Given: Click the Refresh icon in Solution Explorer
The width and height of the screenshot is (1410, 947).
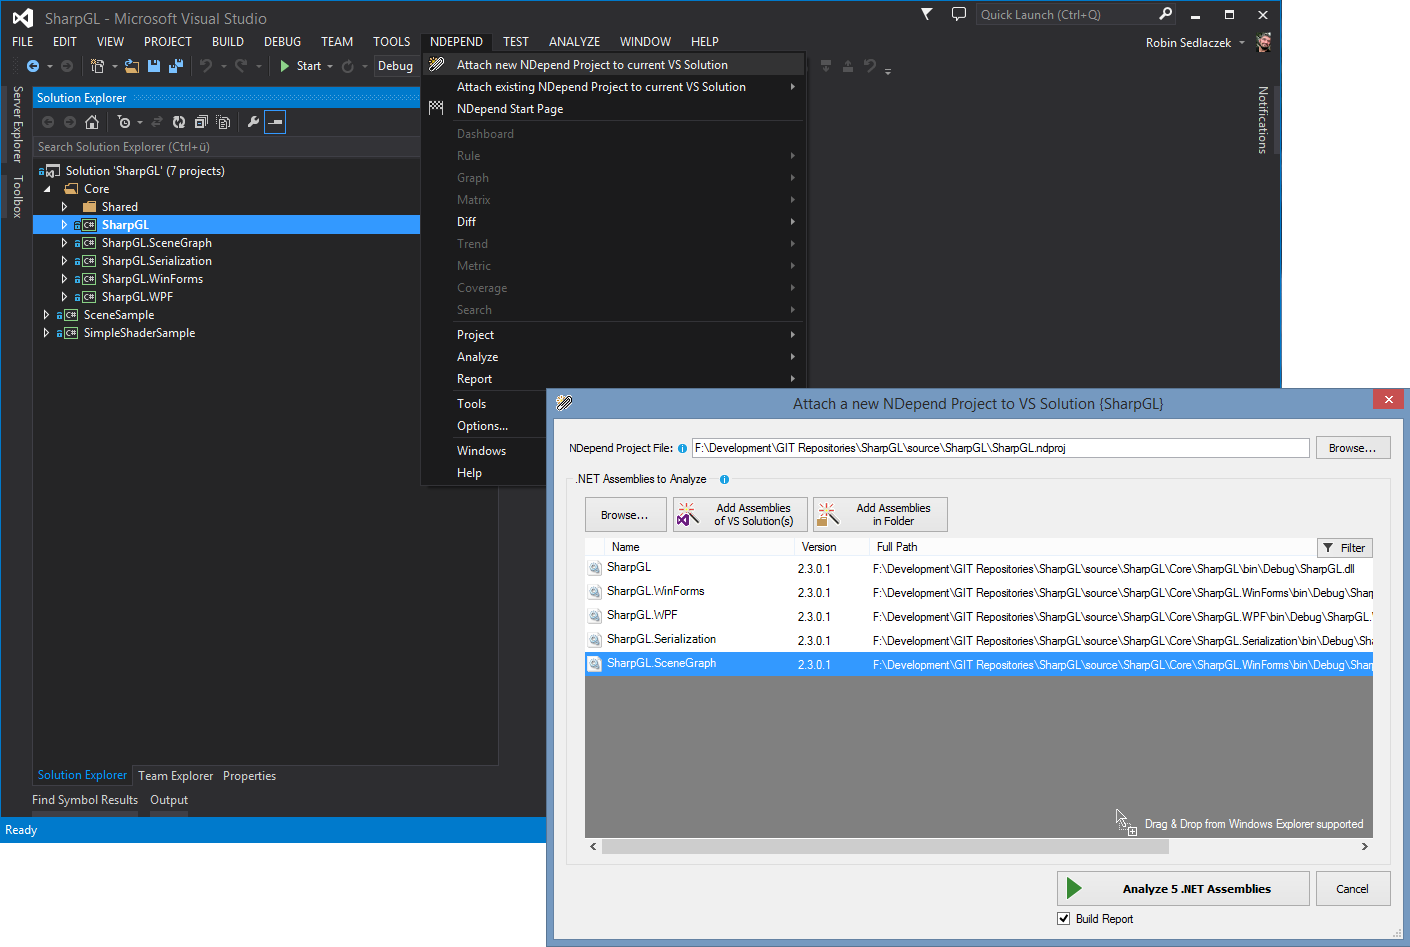Looking at the screenshot, I should tap(179, 122).
